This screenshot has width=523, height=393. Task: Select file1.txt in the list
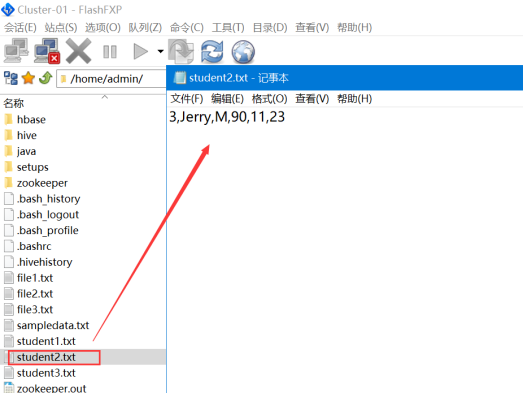(29, 278)
